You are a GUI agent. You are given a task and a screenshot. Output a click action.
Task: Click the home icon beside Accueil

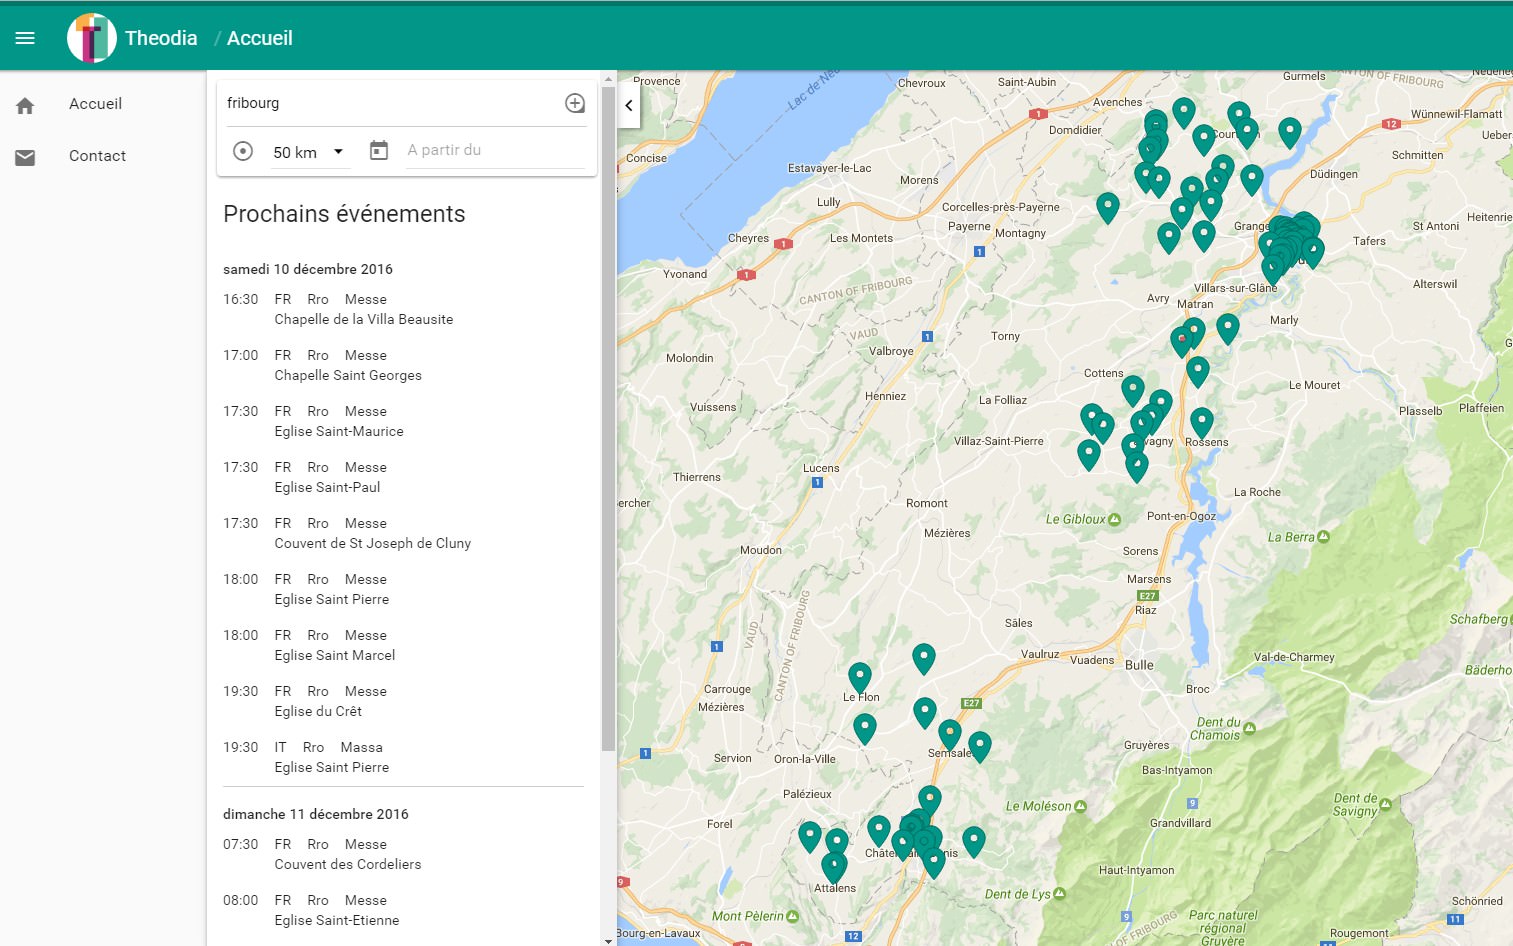point(25,105)
